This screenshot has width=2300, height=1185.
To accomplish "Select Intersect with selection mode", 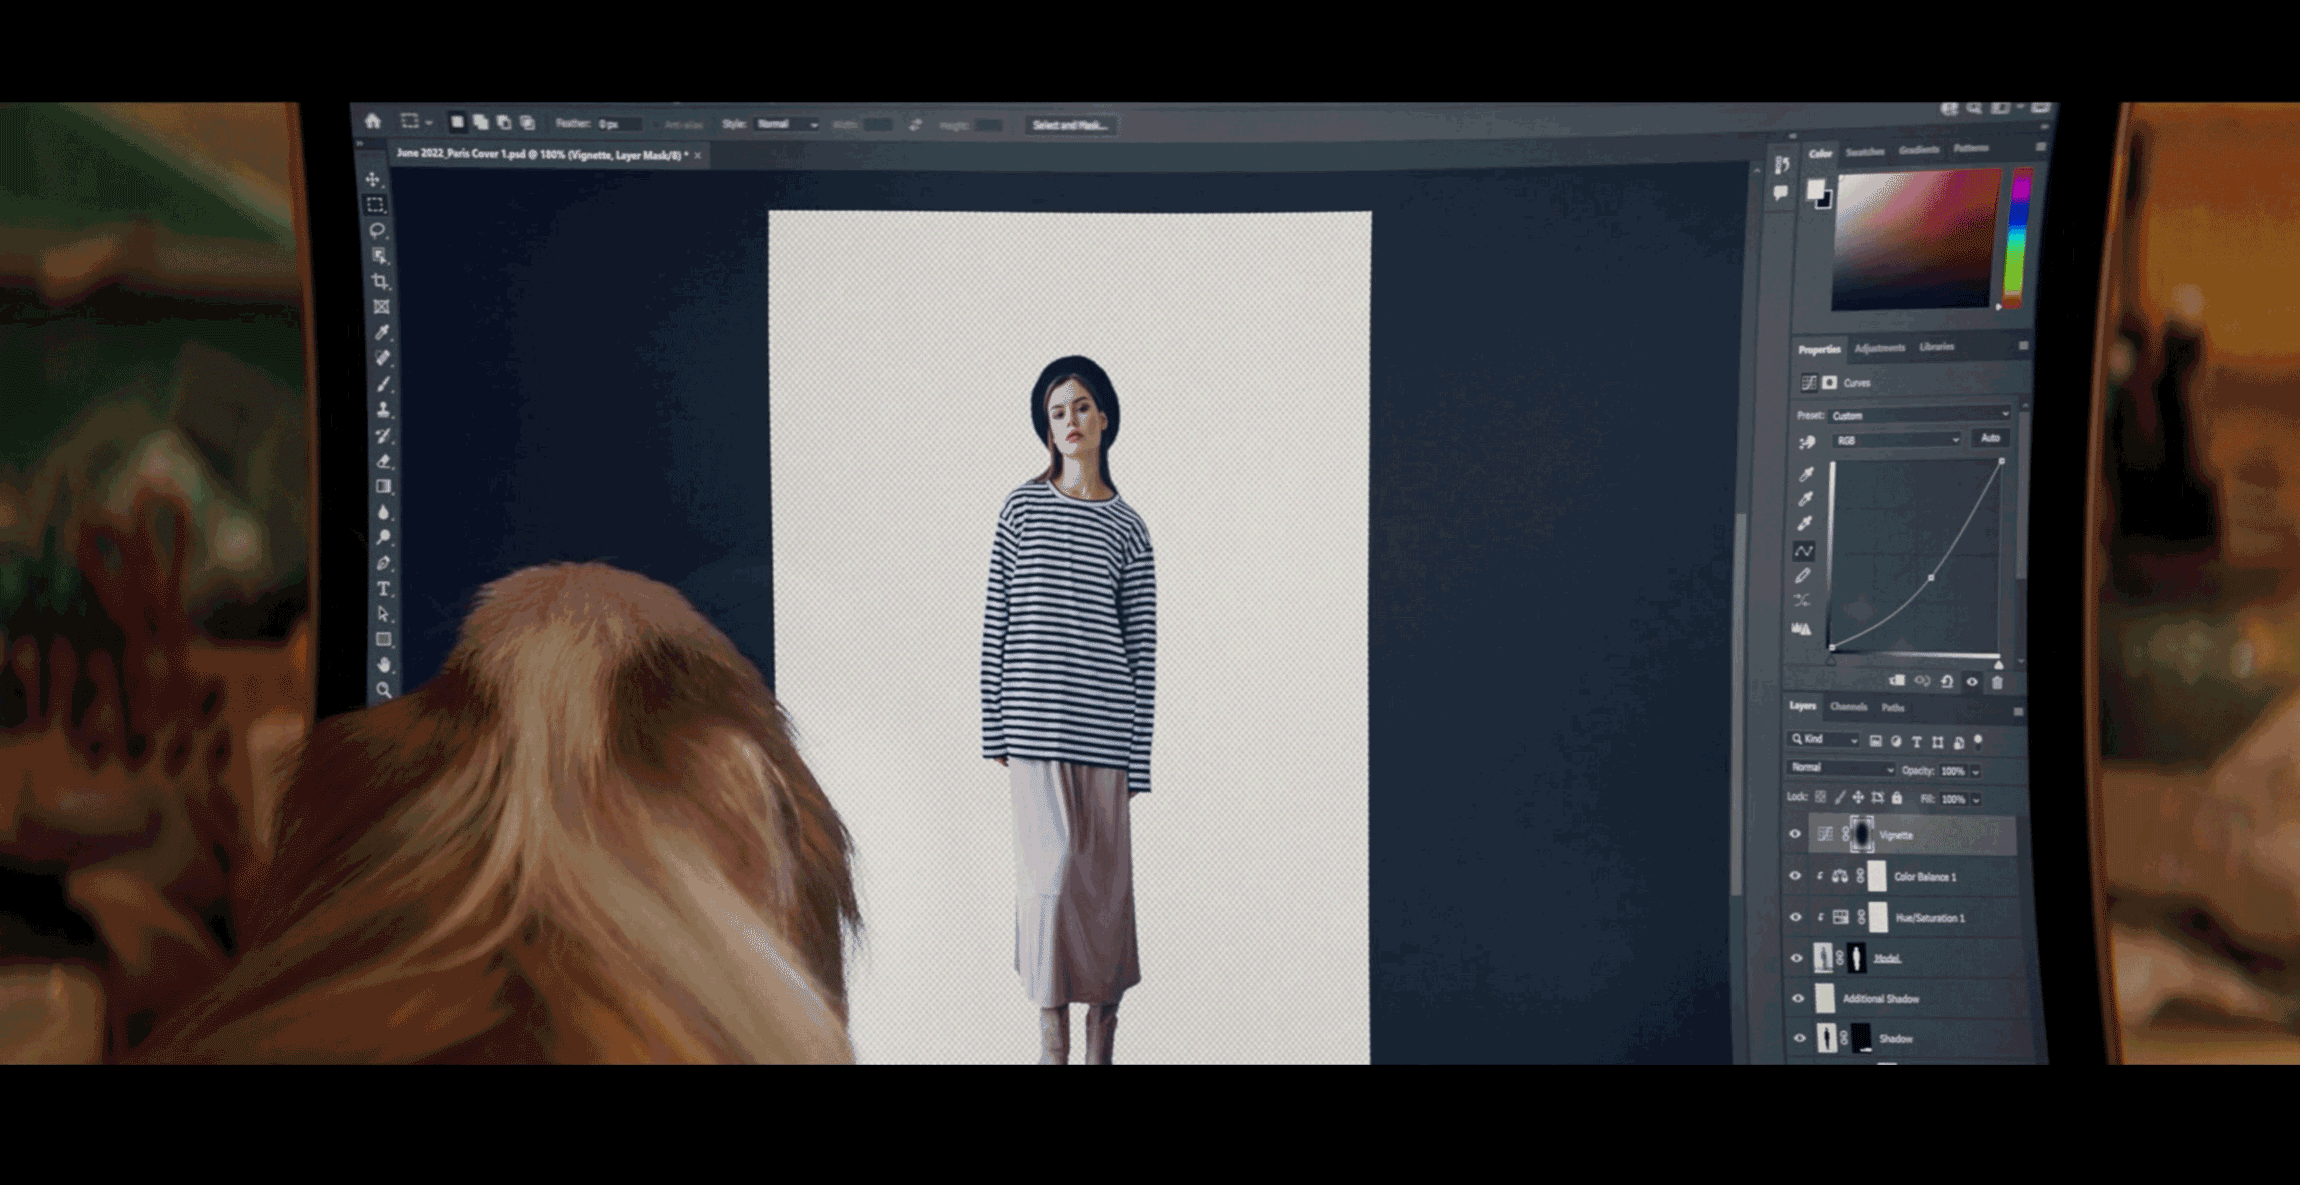I will coord(528,122).
